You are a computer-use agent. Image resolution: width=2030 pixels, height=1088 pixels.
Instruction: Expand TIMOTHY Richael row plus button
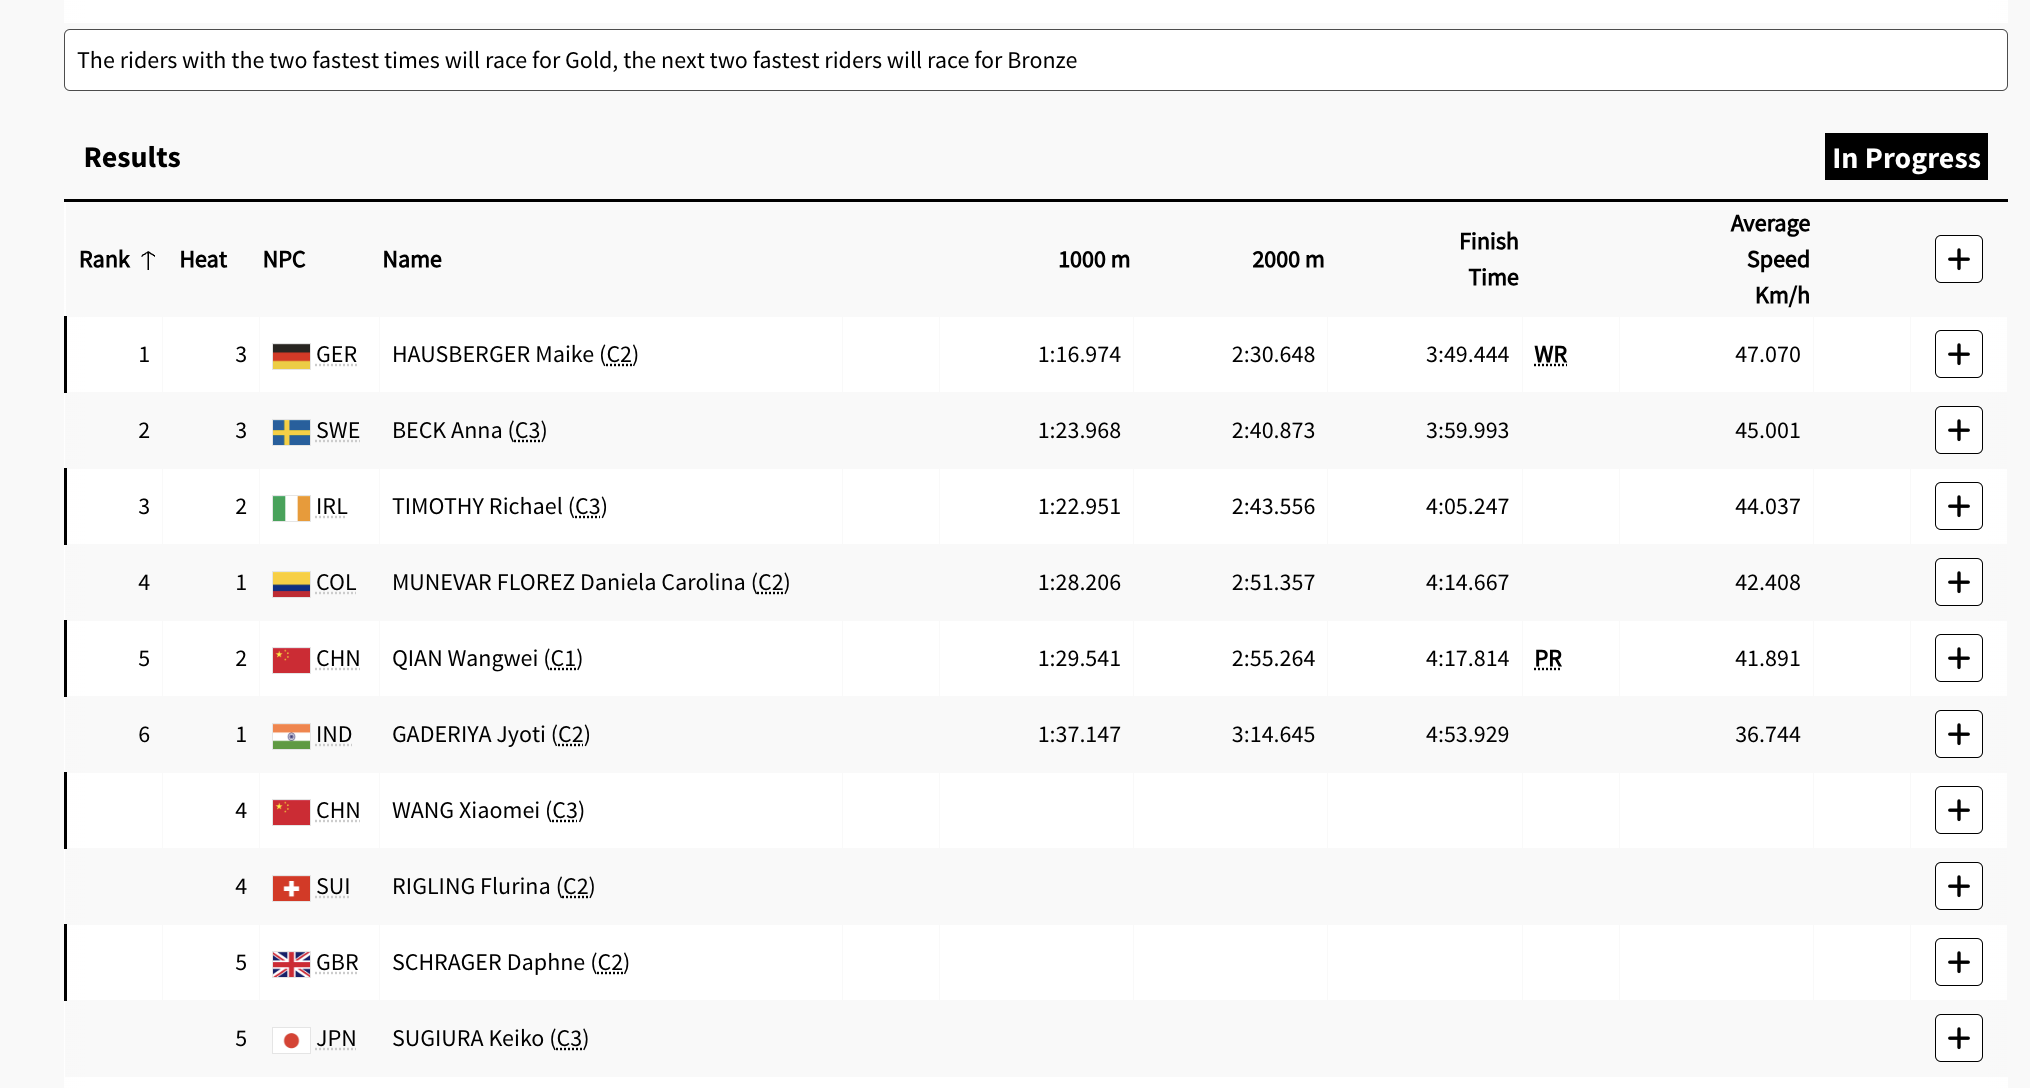1958,507
